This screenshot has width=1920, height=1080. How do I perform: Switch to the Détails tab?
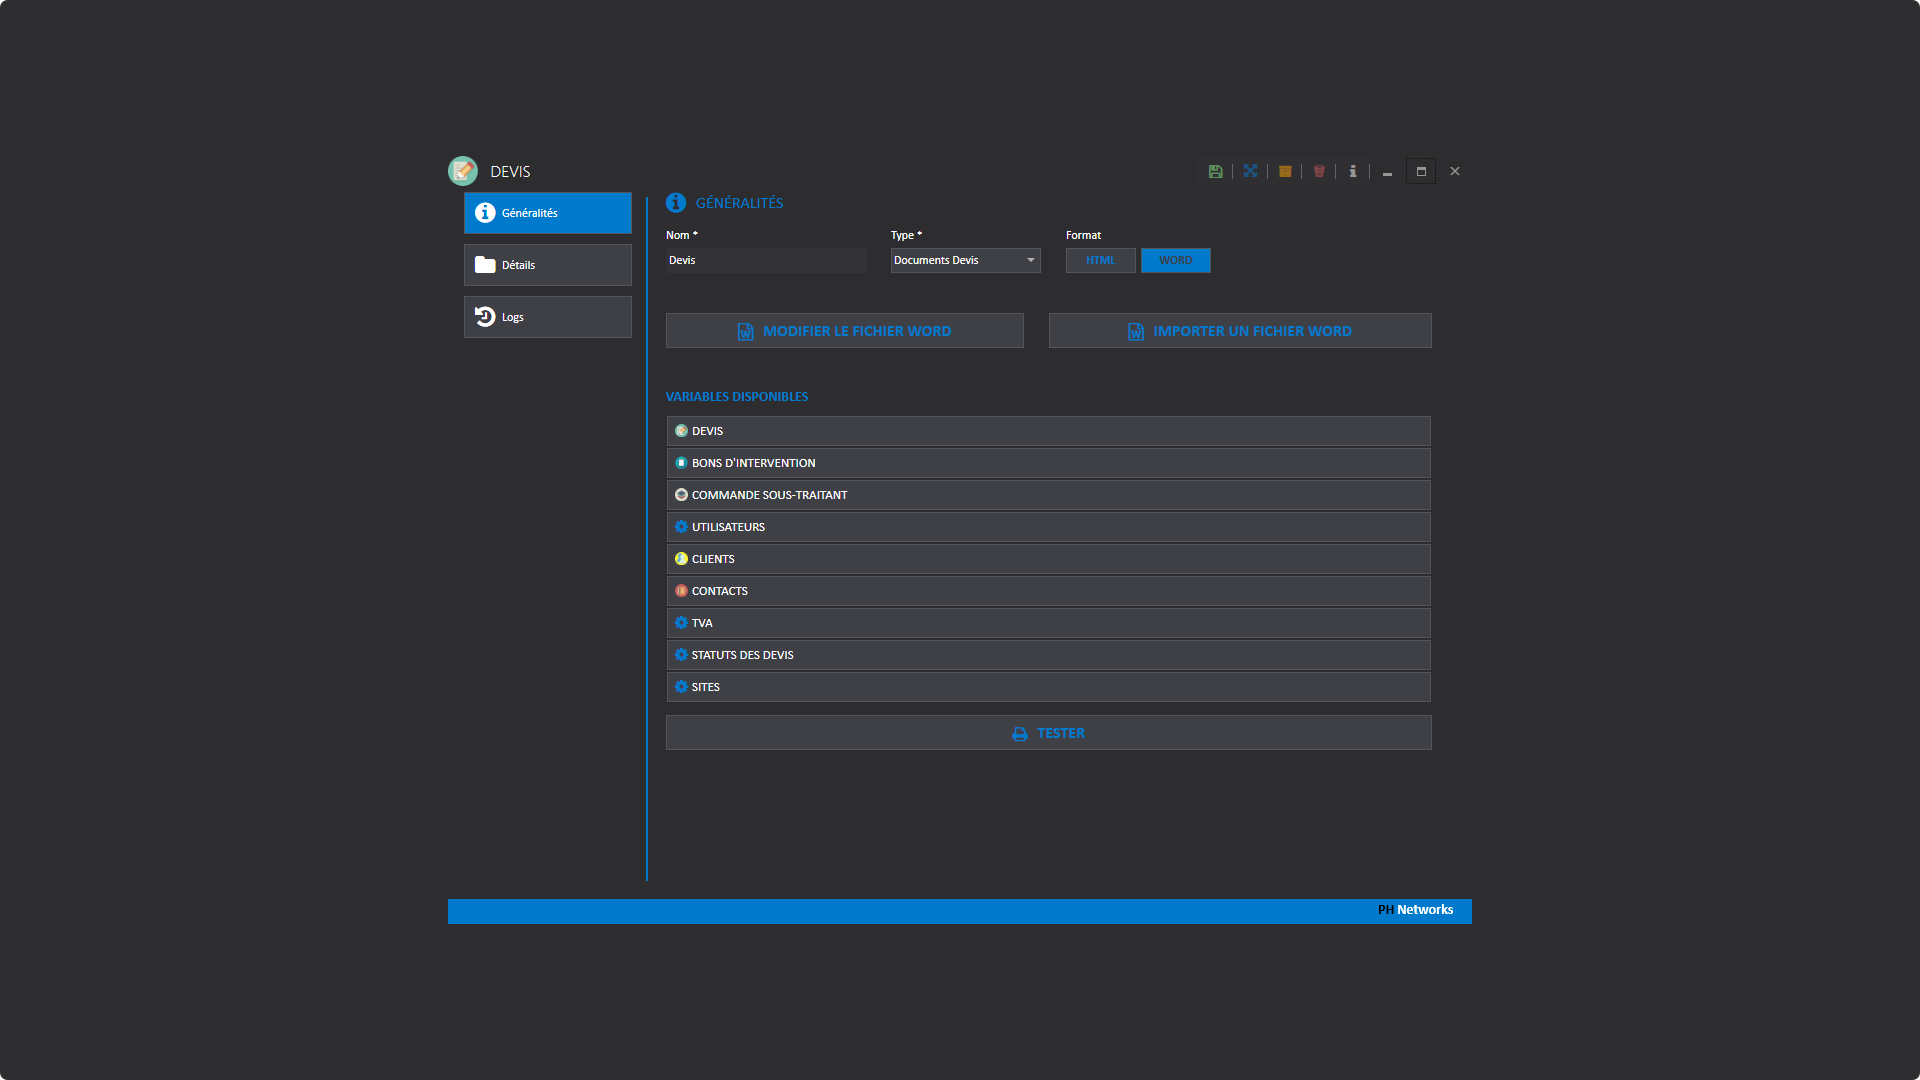point(548,265)
